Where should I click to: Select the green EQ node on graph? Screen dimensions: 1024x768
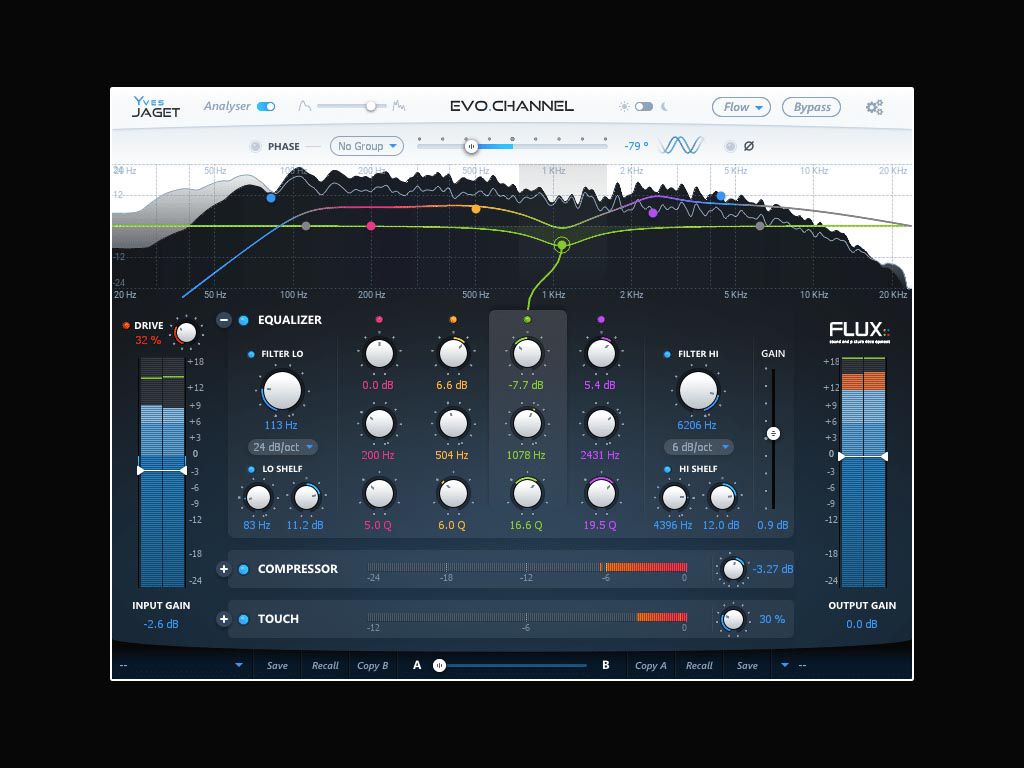561,245
